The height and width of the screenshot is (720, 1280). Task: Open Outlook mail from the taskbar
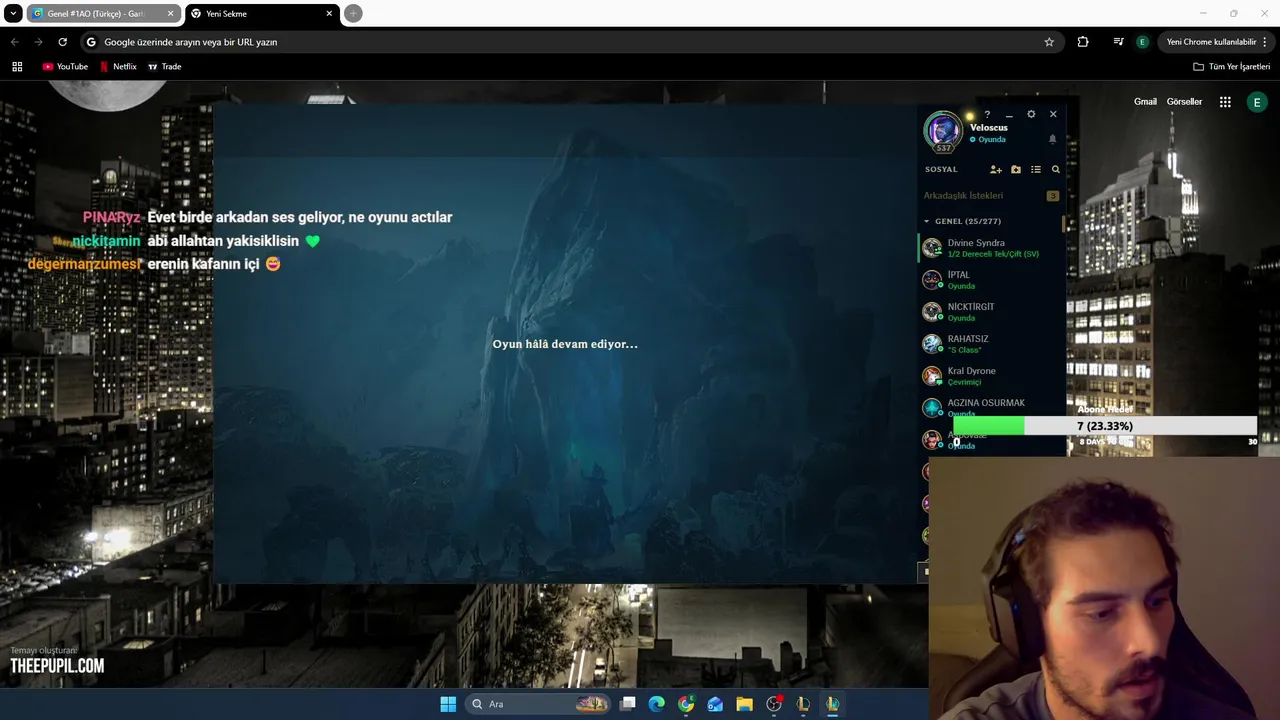[715, 704]
